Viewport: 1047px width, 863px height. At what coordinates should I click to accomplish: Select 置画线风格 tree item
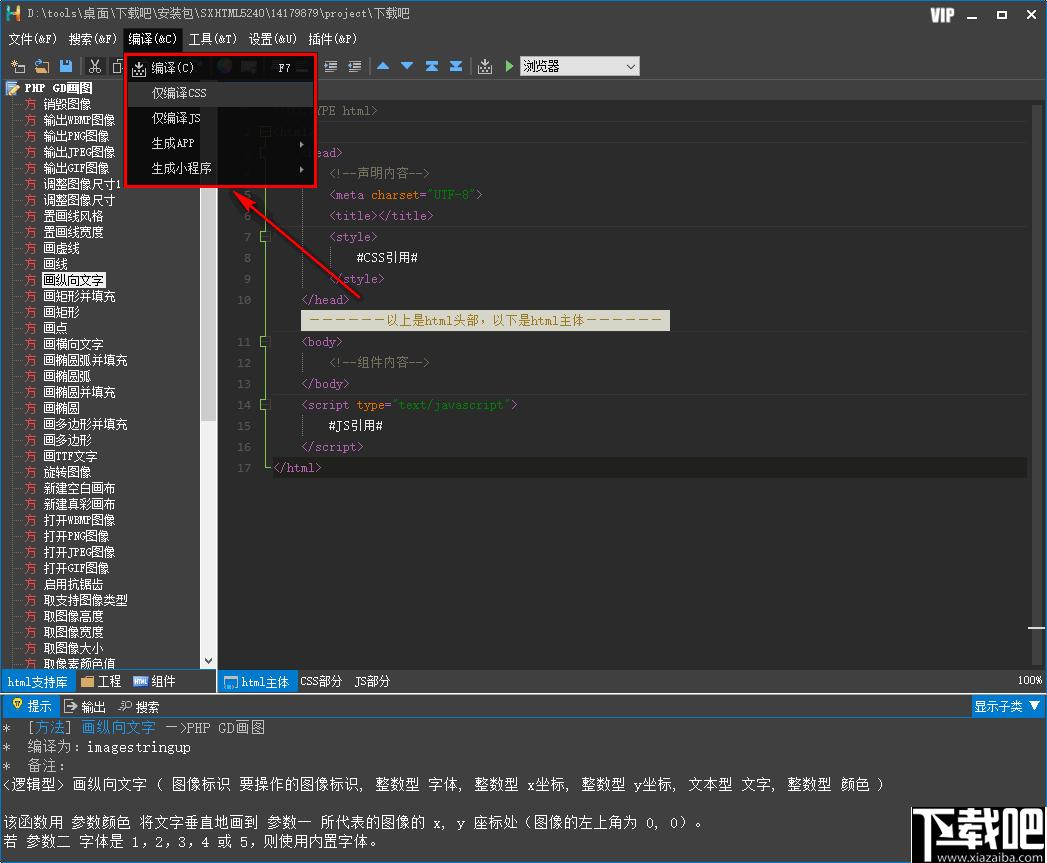point(73,216)
